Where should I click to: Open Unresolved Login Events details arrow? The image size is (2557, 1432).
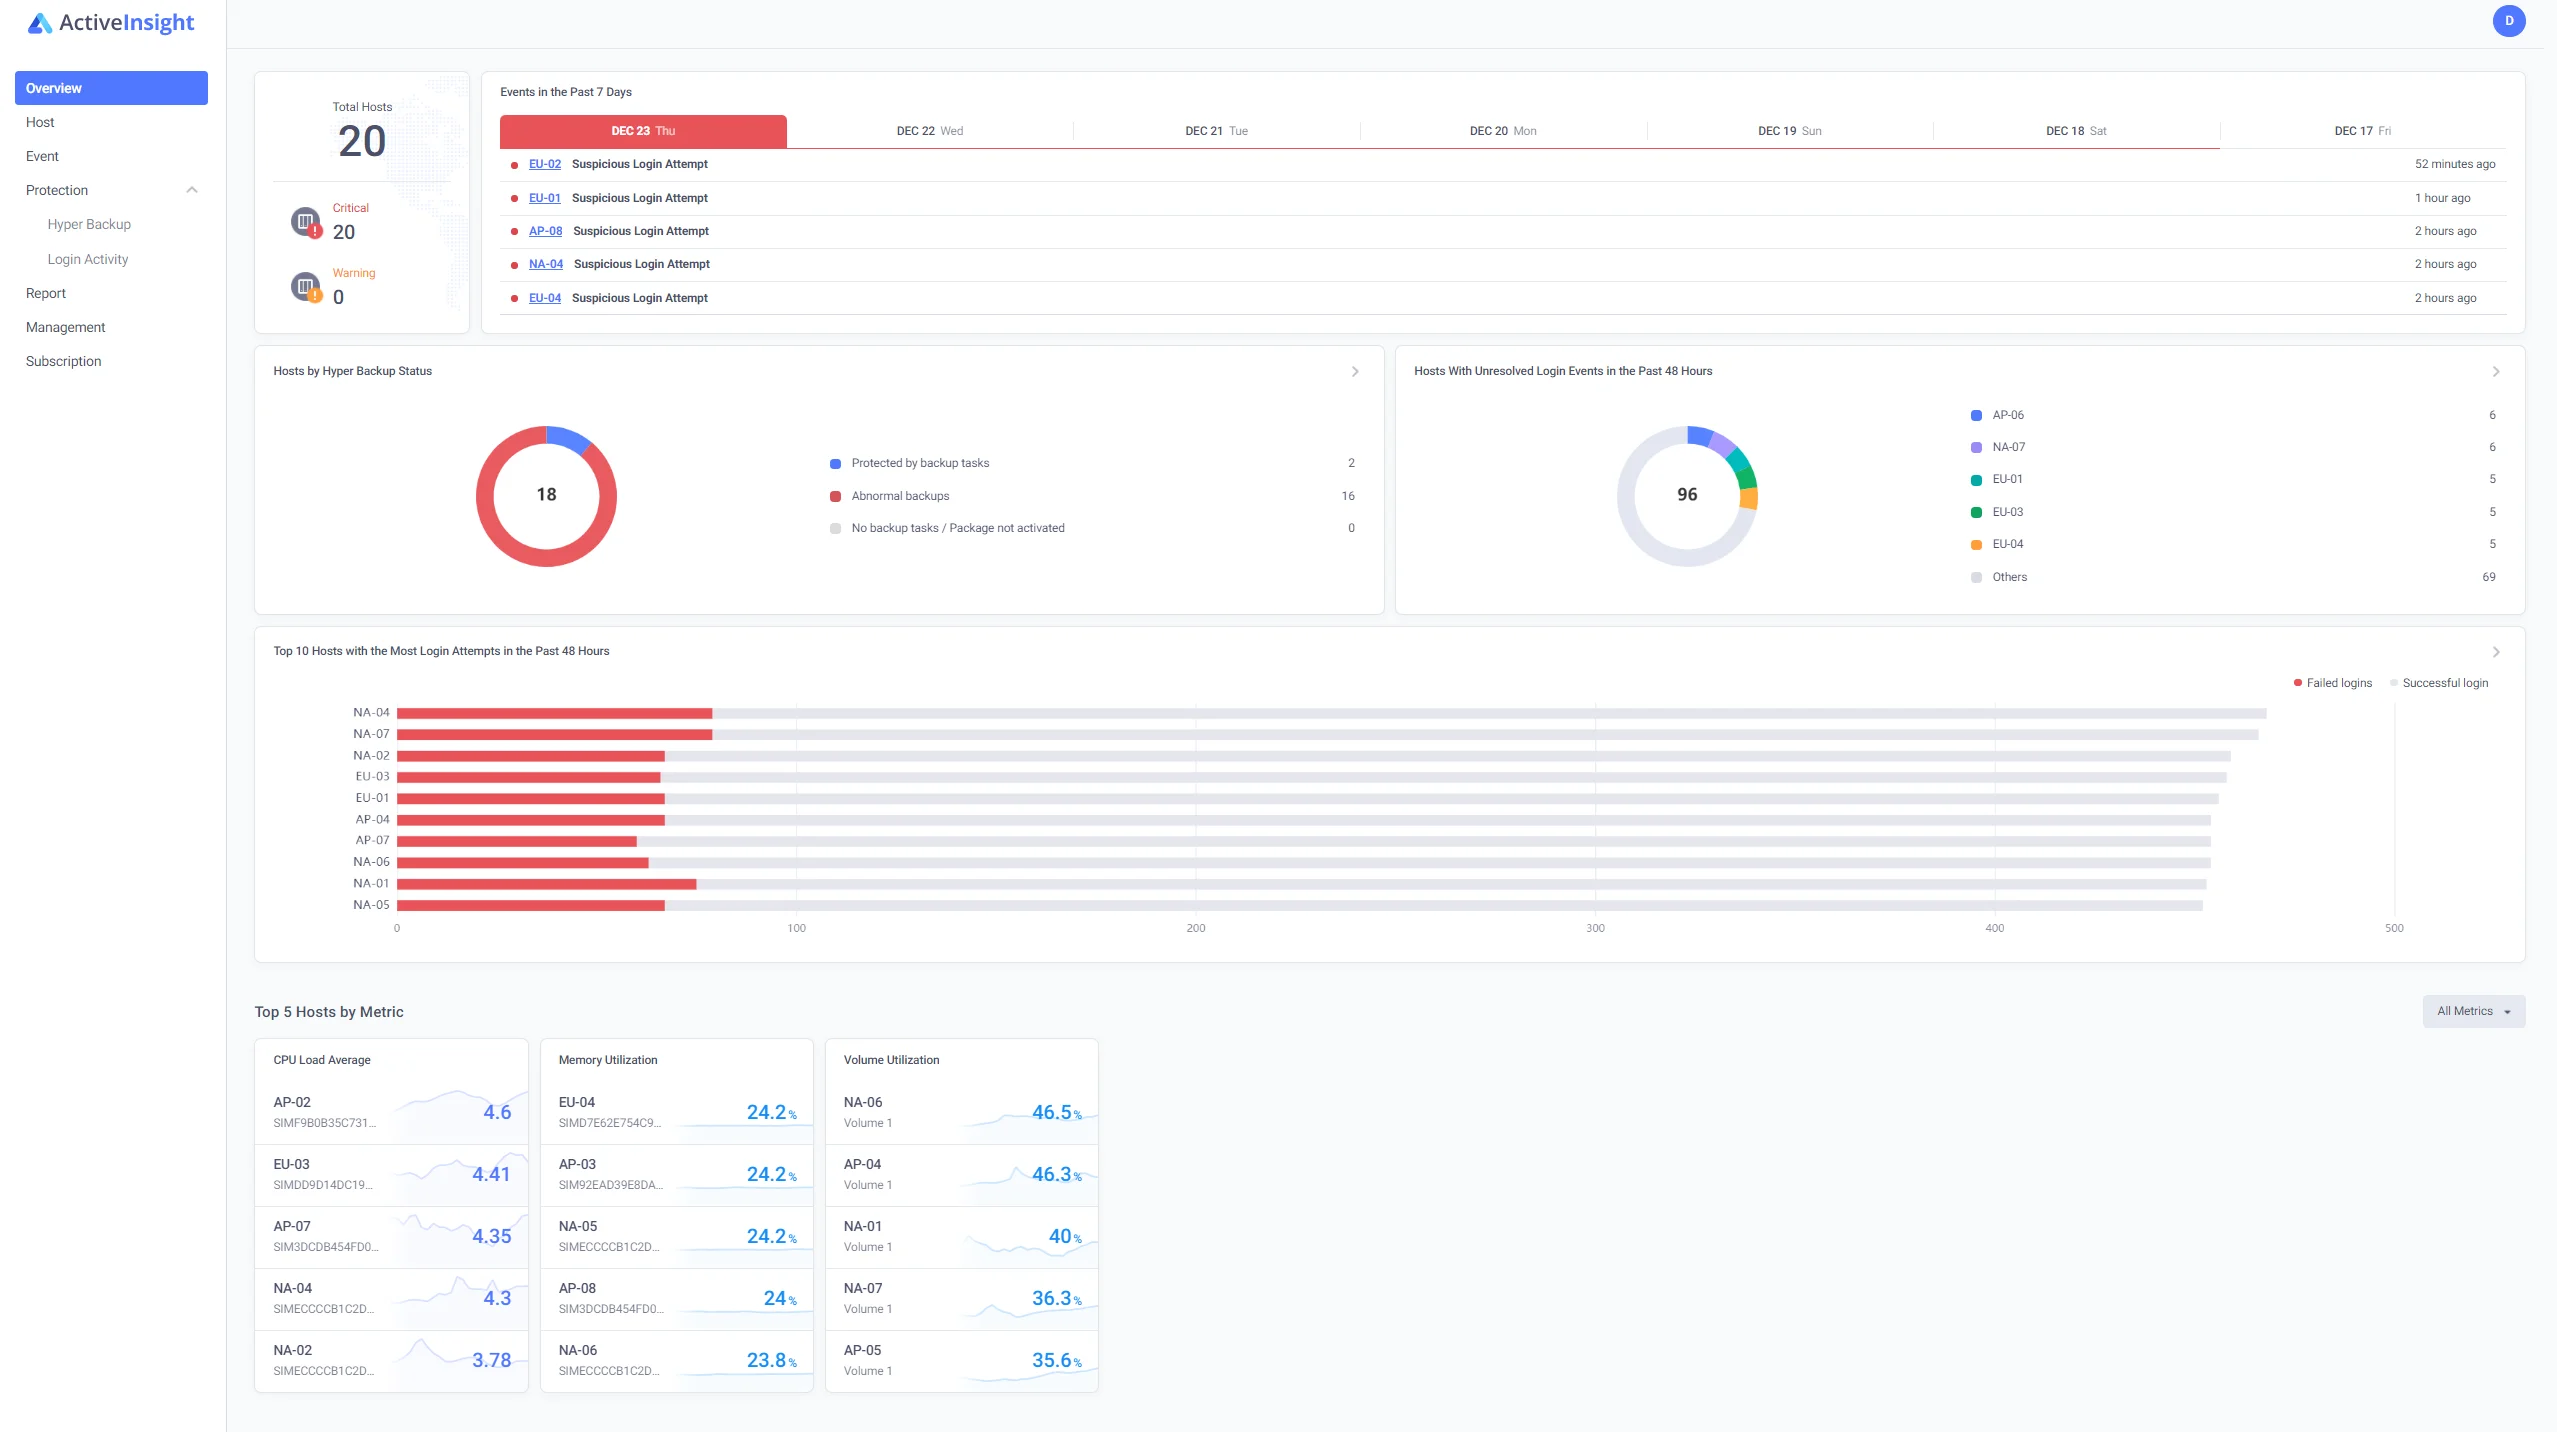click(2496, 371)
